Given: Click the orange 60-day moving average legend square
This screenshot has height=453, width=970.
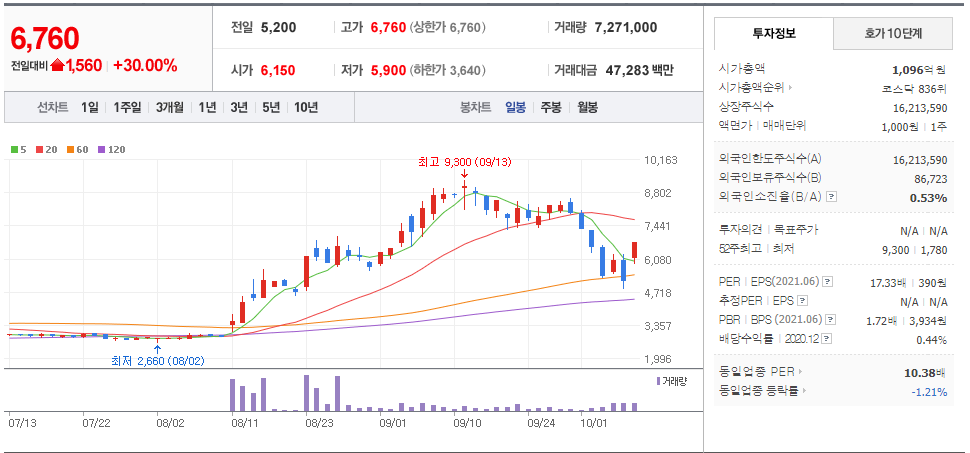Looking at the screenshot, I should (70, 149).
